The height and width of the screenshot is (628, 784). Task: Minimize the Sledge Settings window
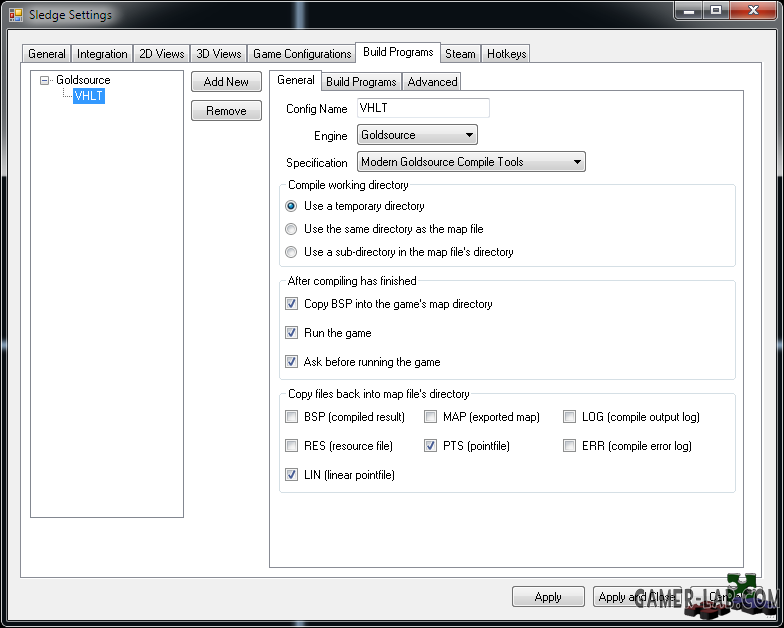pyautogui.click(x=689, y=10)
